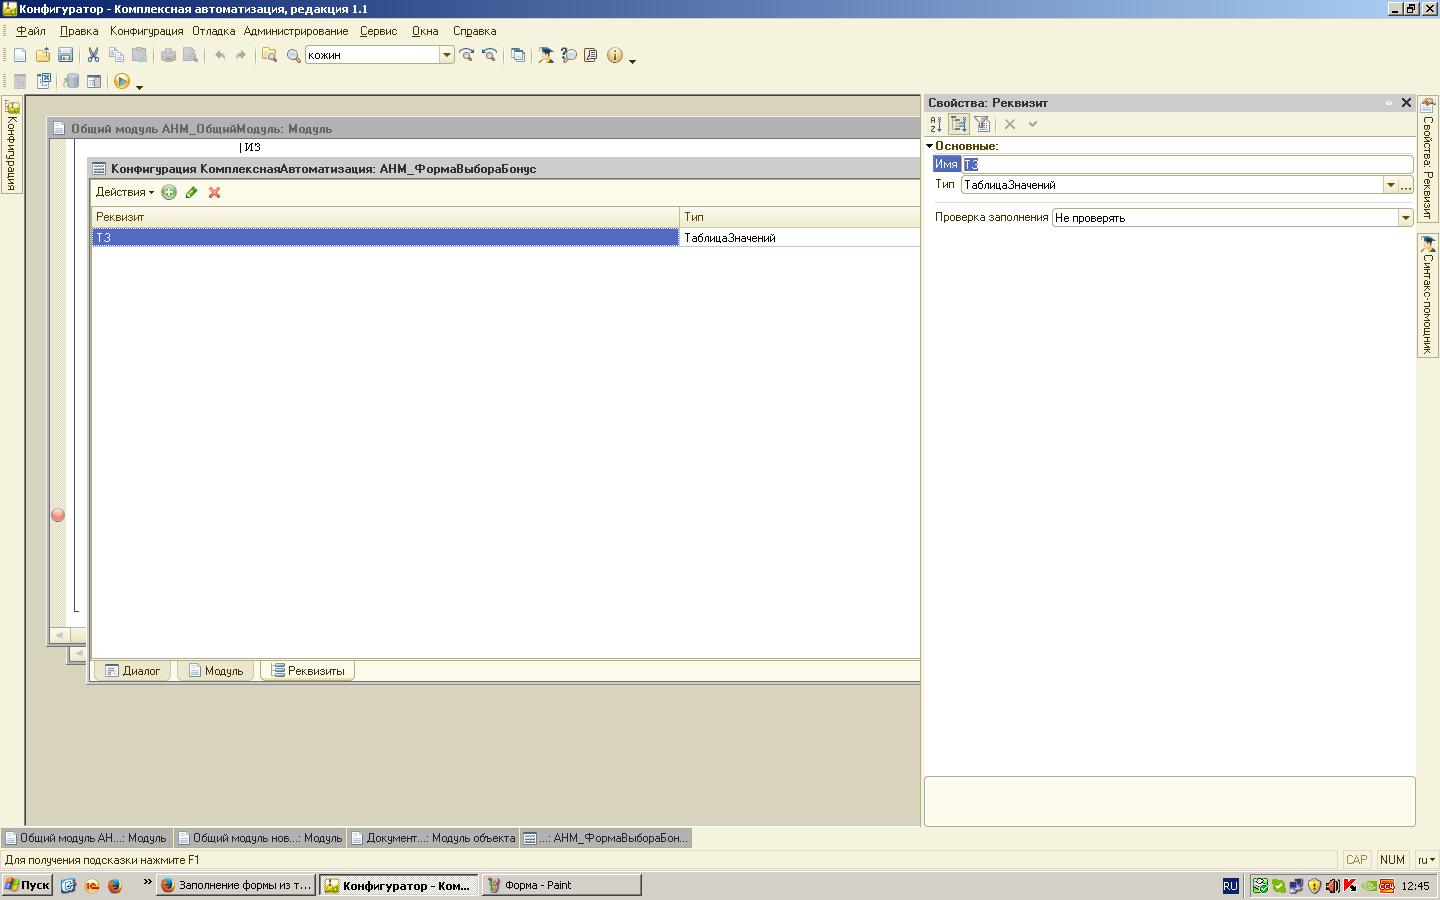Sort properties alphabetically in the properties panel

point(936,124)
